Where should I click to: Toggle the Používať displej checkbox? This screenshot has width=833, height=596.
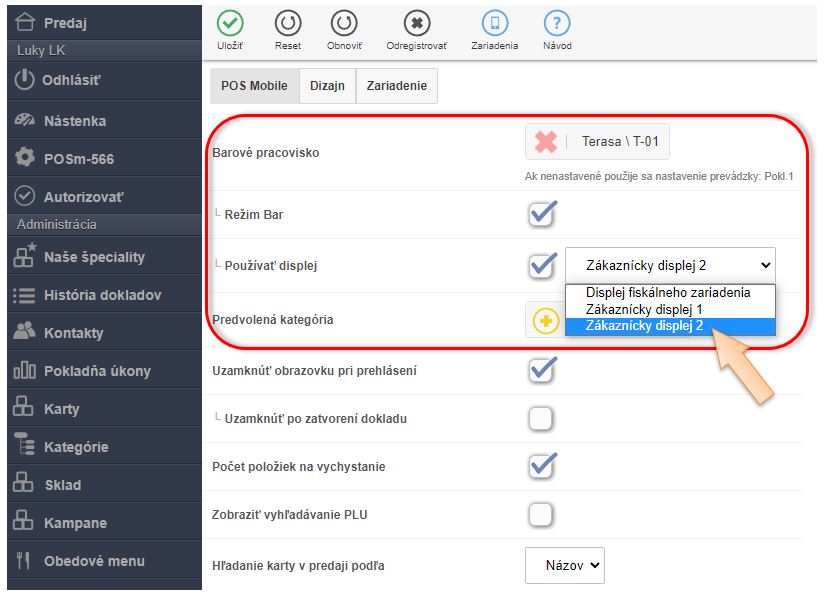pos(542,265)
